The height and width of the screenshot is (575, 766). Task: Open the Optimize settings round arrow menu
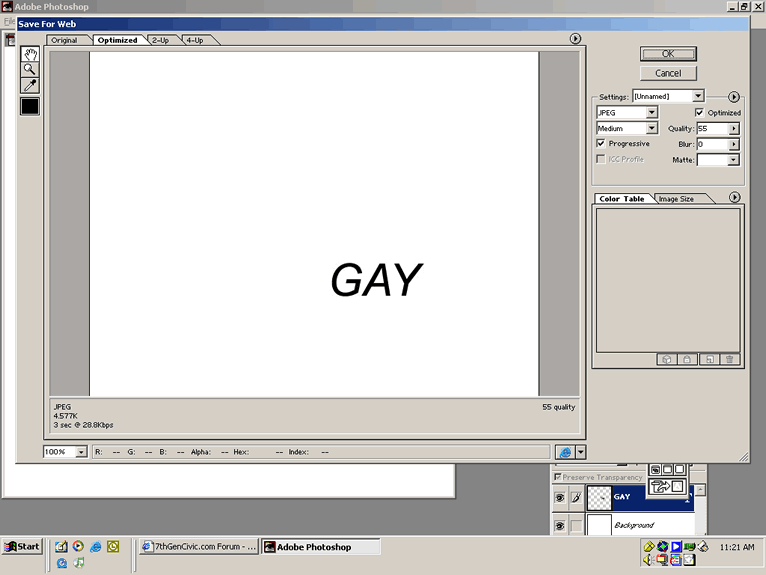(x=733, y=97)
